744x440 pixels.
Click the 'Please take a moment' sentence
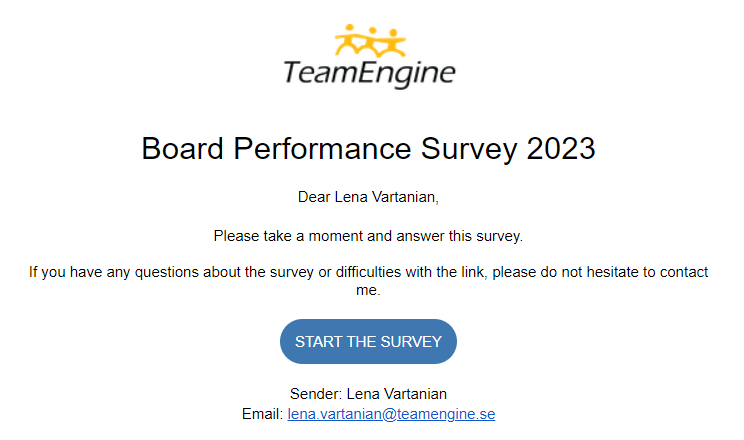[x=368, y=236]
